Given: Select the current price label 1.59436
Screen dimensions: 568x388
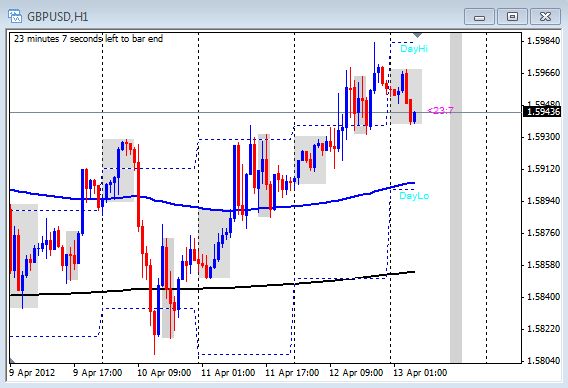Looking at the screenshot, I should point(543,112).
